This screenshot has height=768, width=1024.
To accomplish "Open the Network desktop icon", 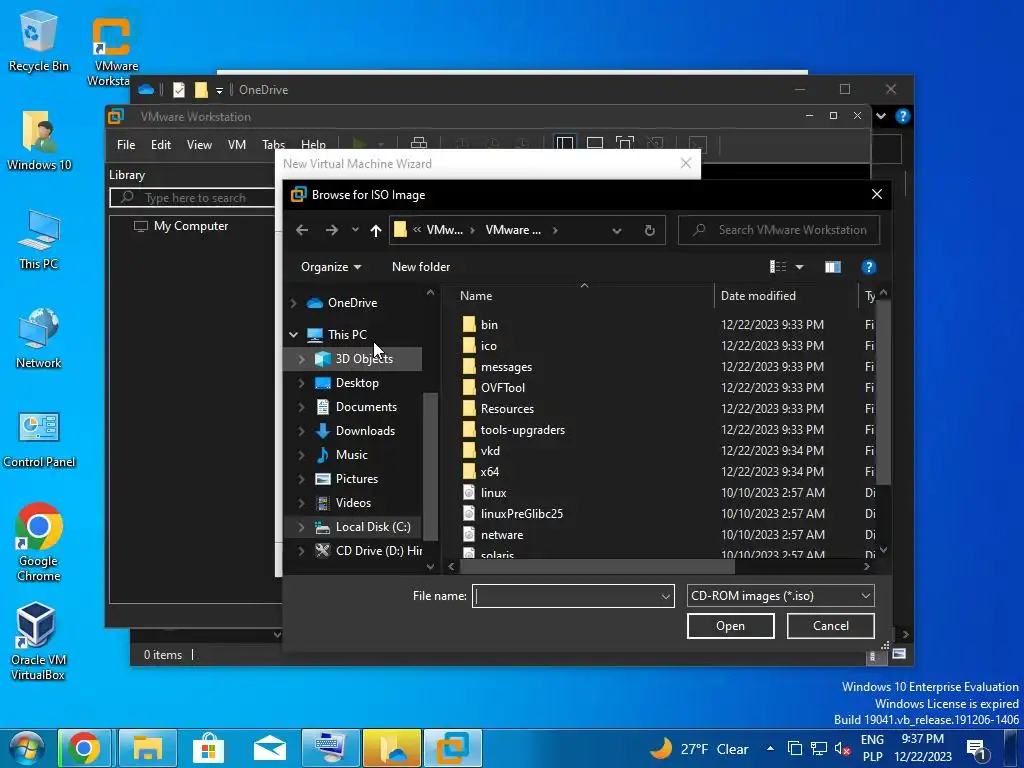I will (39, 338).
